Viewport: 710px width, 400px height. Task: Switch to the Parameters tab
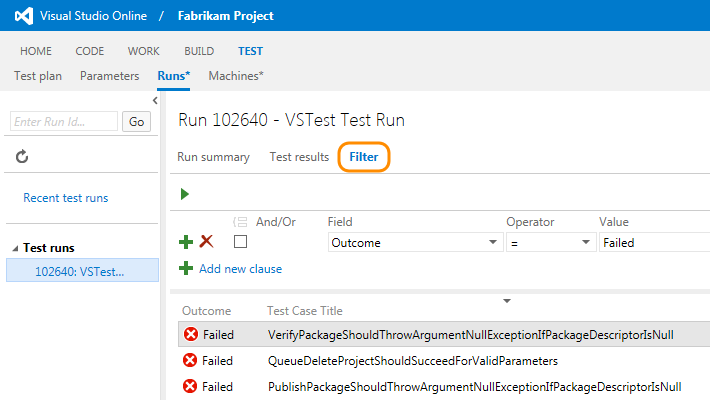pyautogui.click(x=110, y=76)
